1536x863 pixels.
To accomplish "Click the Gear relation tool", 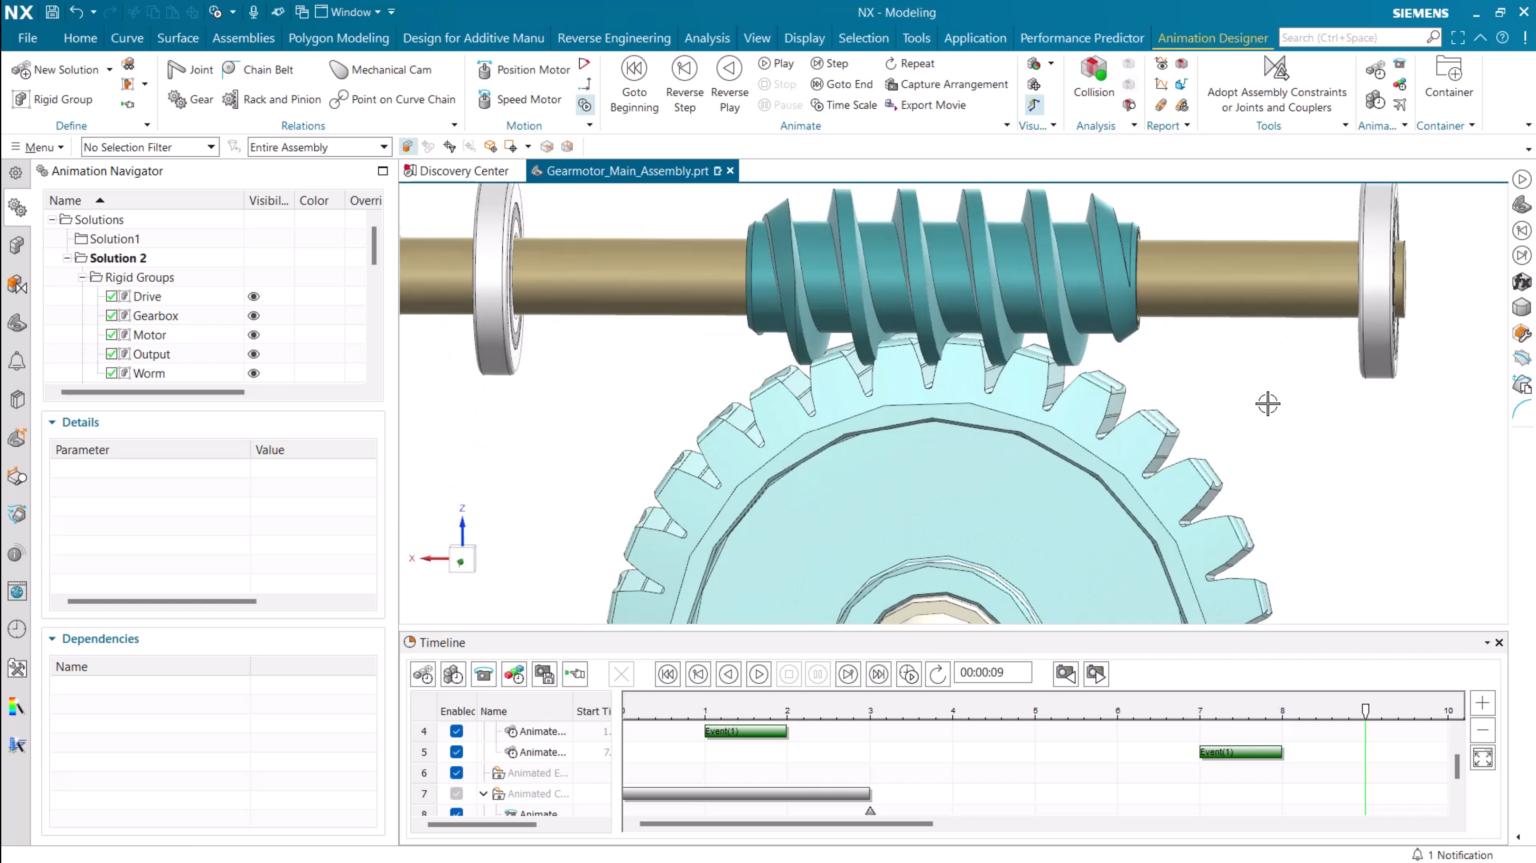I will (x=190, y=99).
